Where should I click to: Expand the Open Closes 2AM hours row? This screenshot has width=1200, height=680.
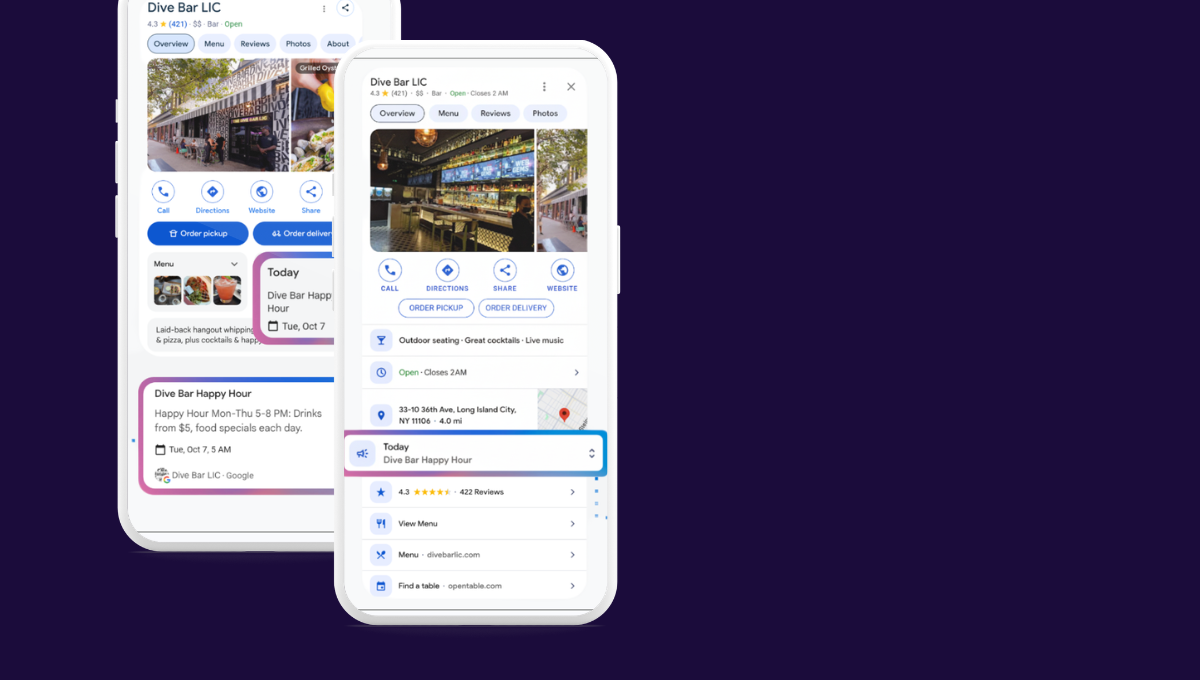(x=576, y=372)
